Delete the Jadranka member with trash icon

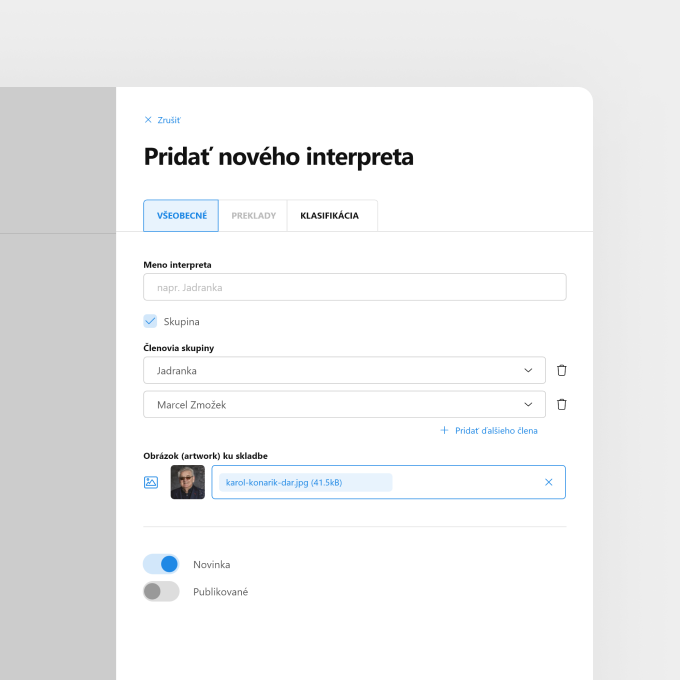pyautogui.click(x=562, y=370)
